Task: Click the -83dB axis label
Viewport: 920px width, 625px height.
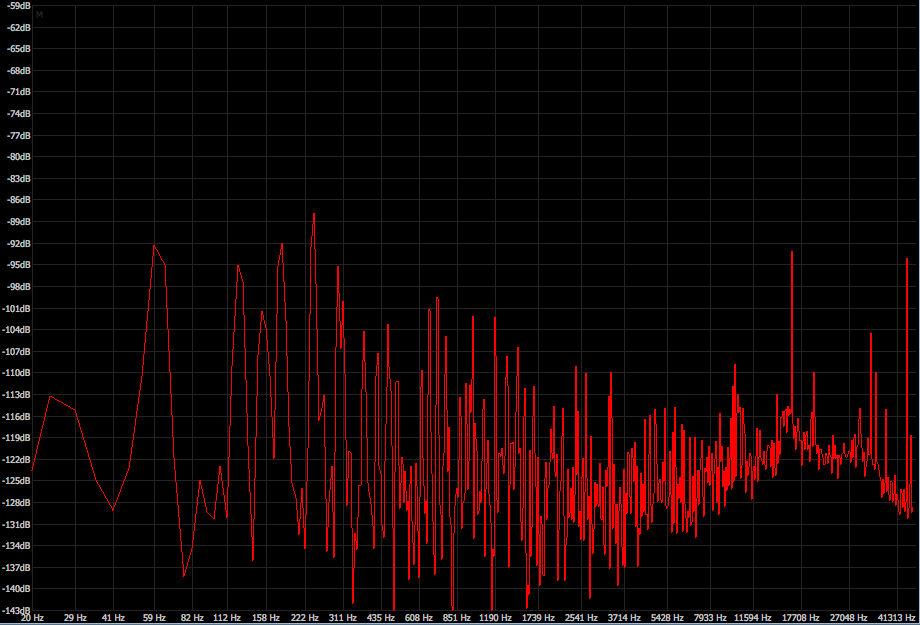Action: pyautogui.click(x=18, y=178)
